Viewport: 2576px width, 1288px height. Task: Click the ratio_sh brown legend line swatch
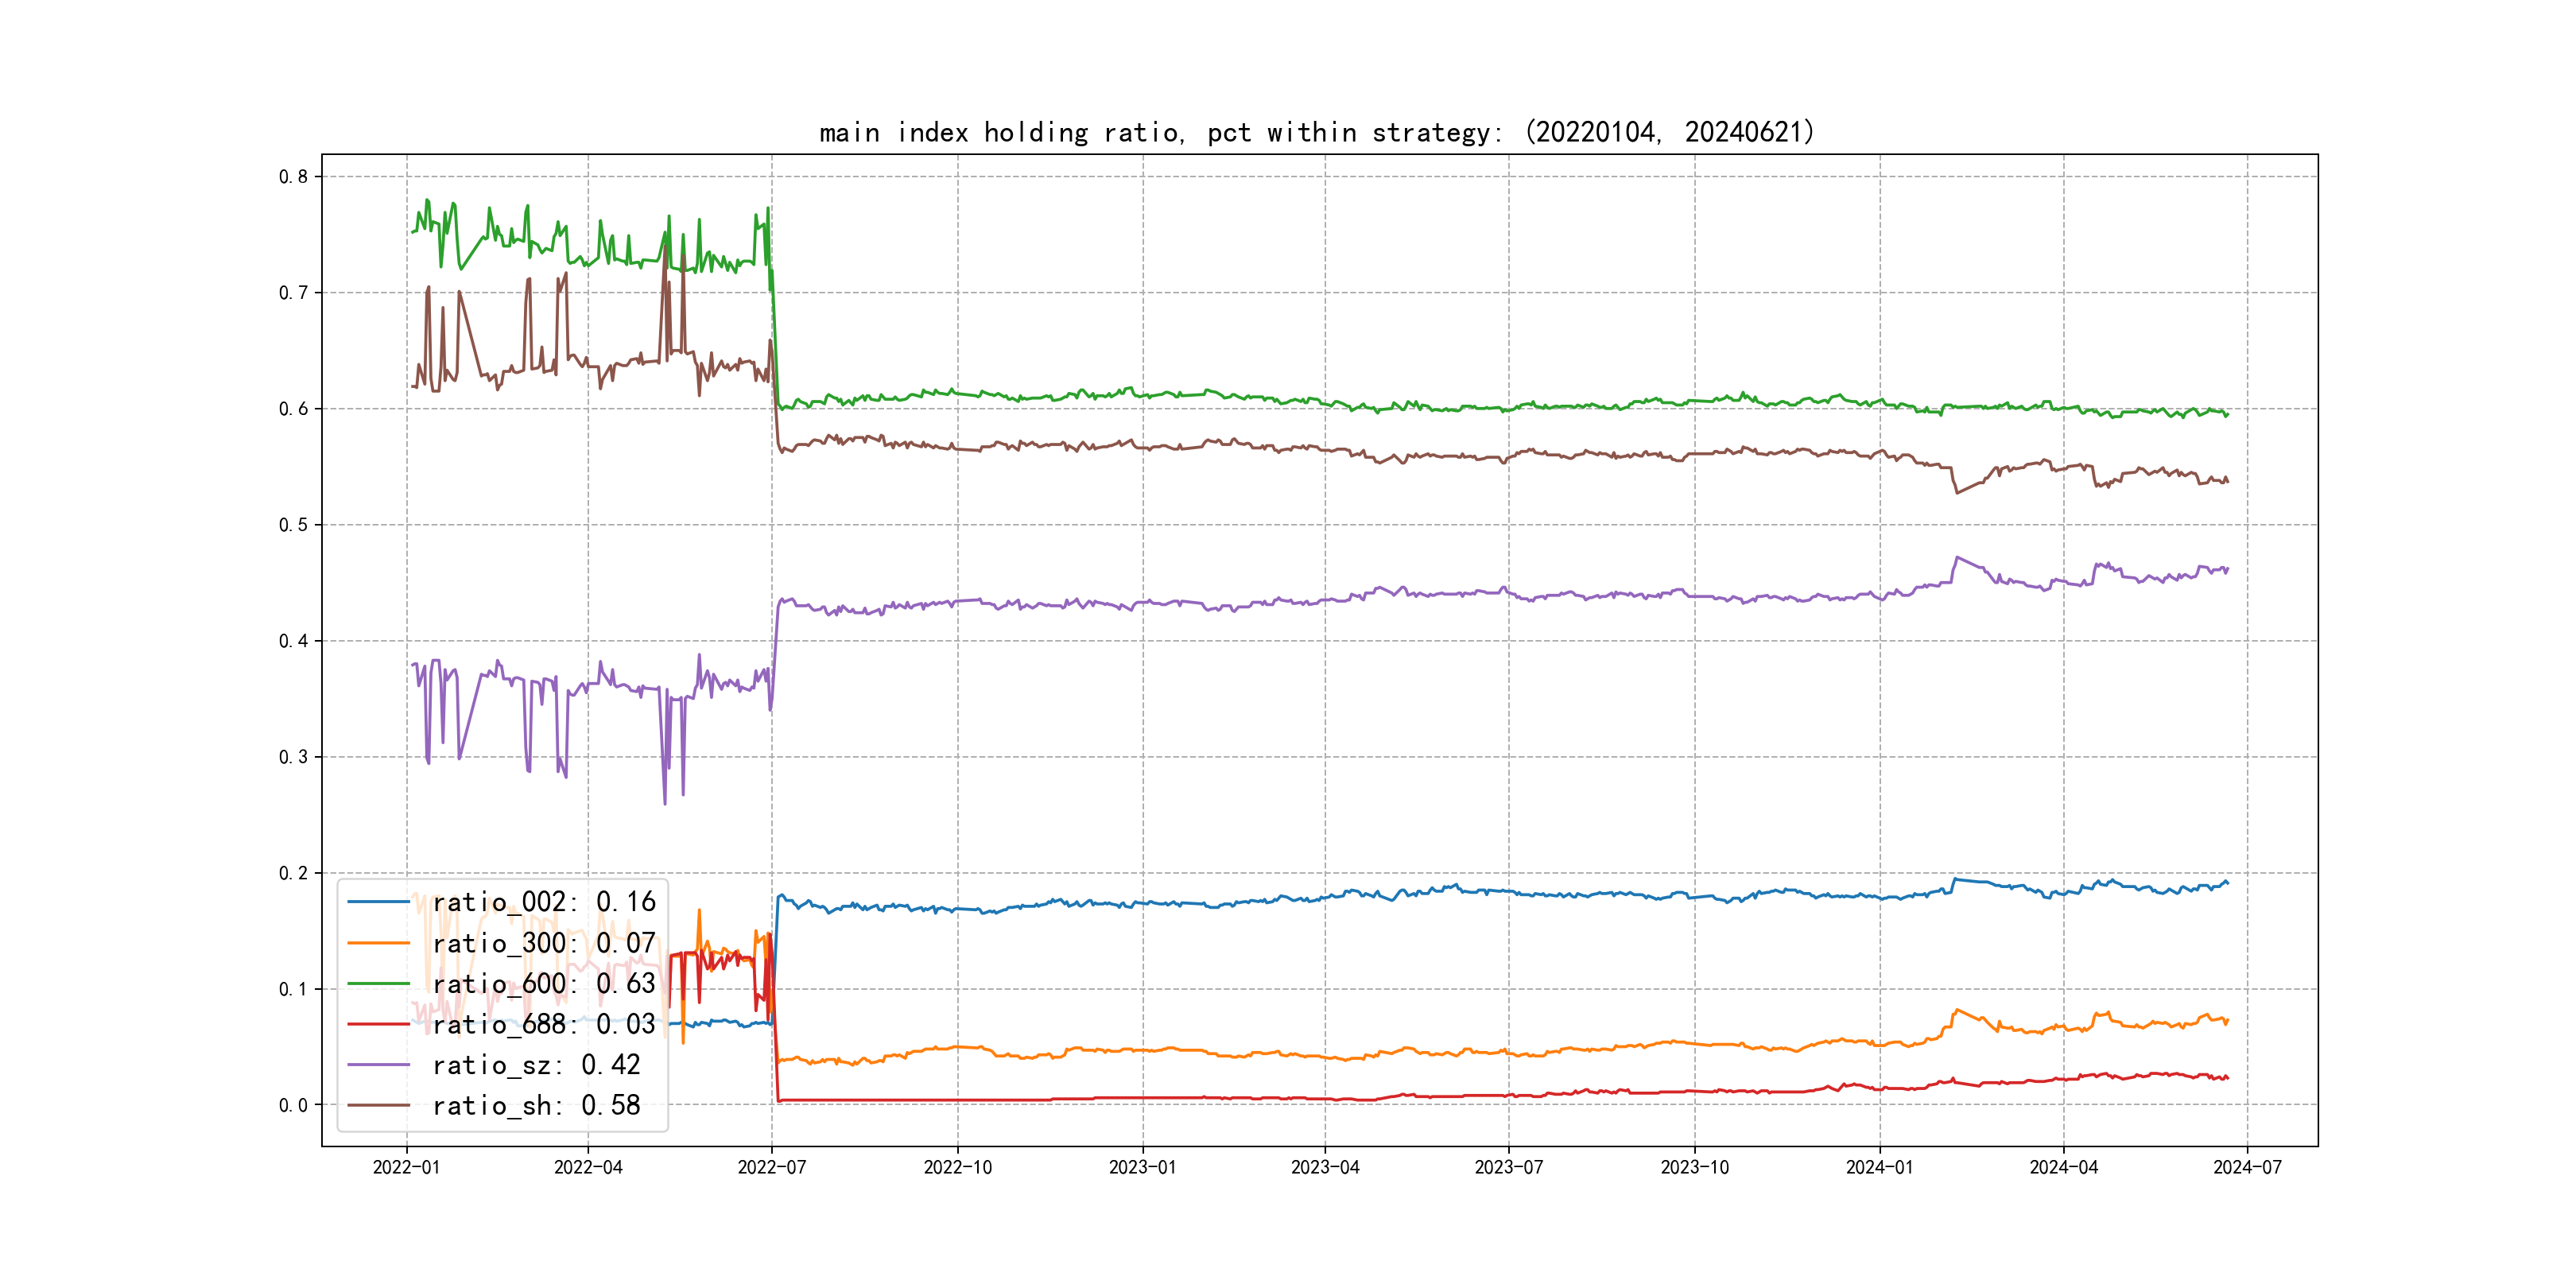tap(378, 1105)
